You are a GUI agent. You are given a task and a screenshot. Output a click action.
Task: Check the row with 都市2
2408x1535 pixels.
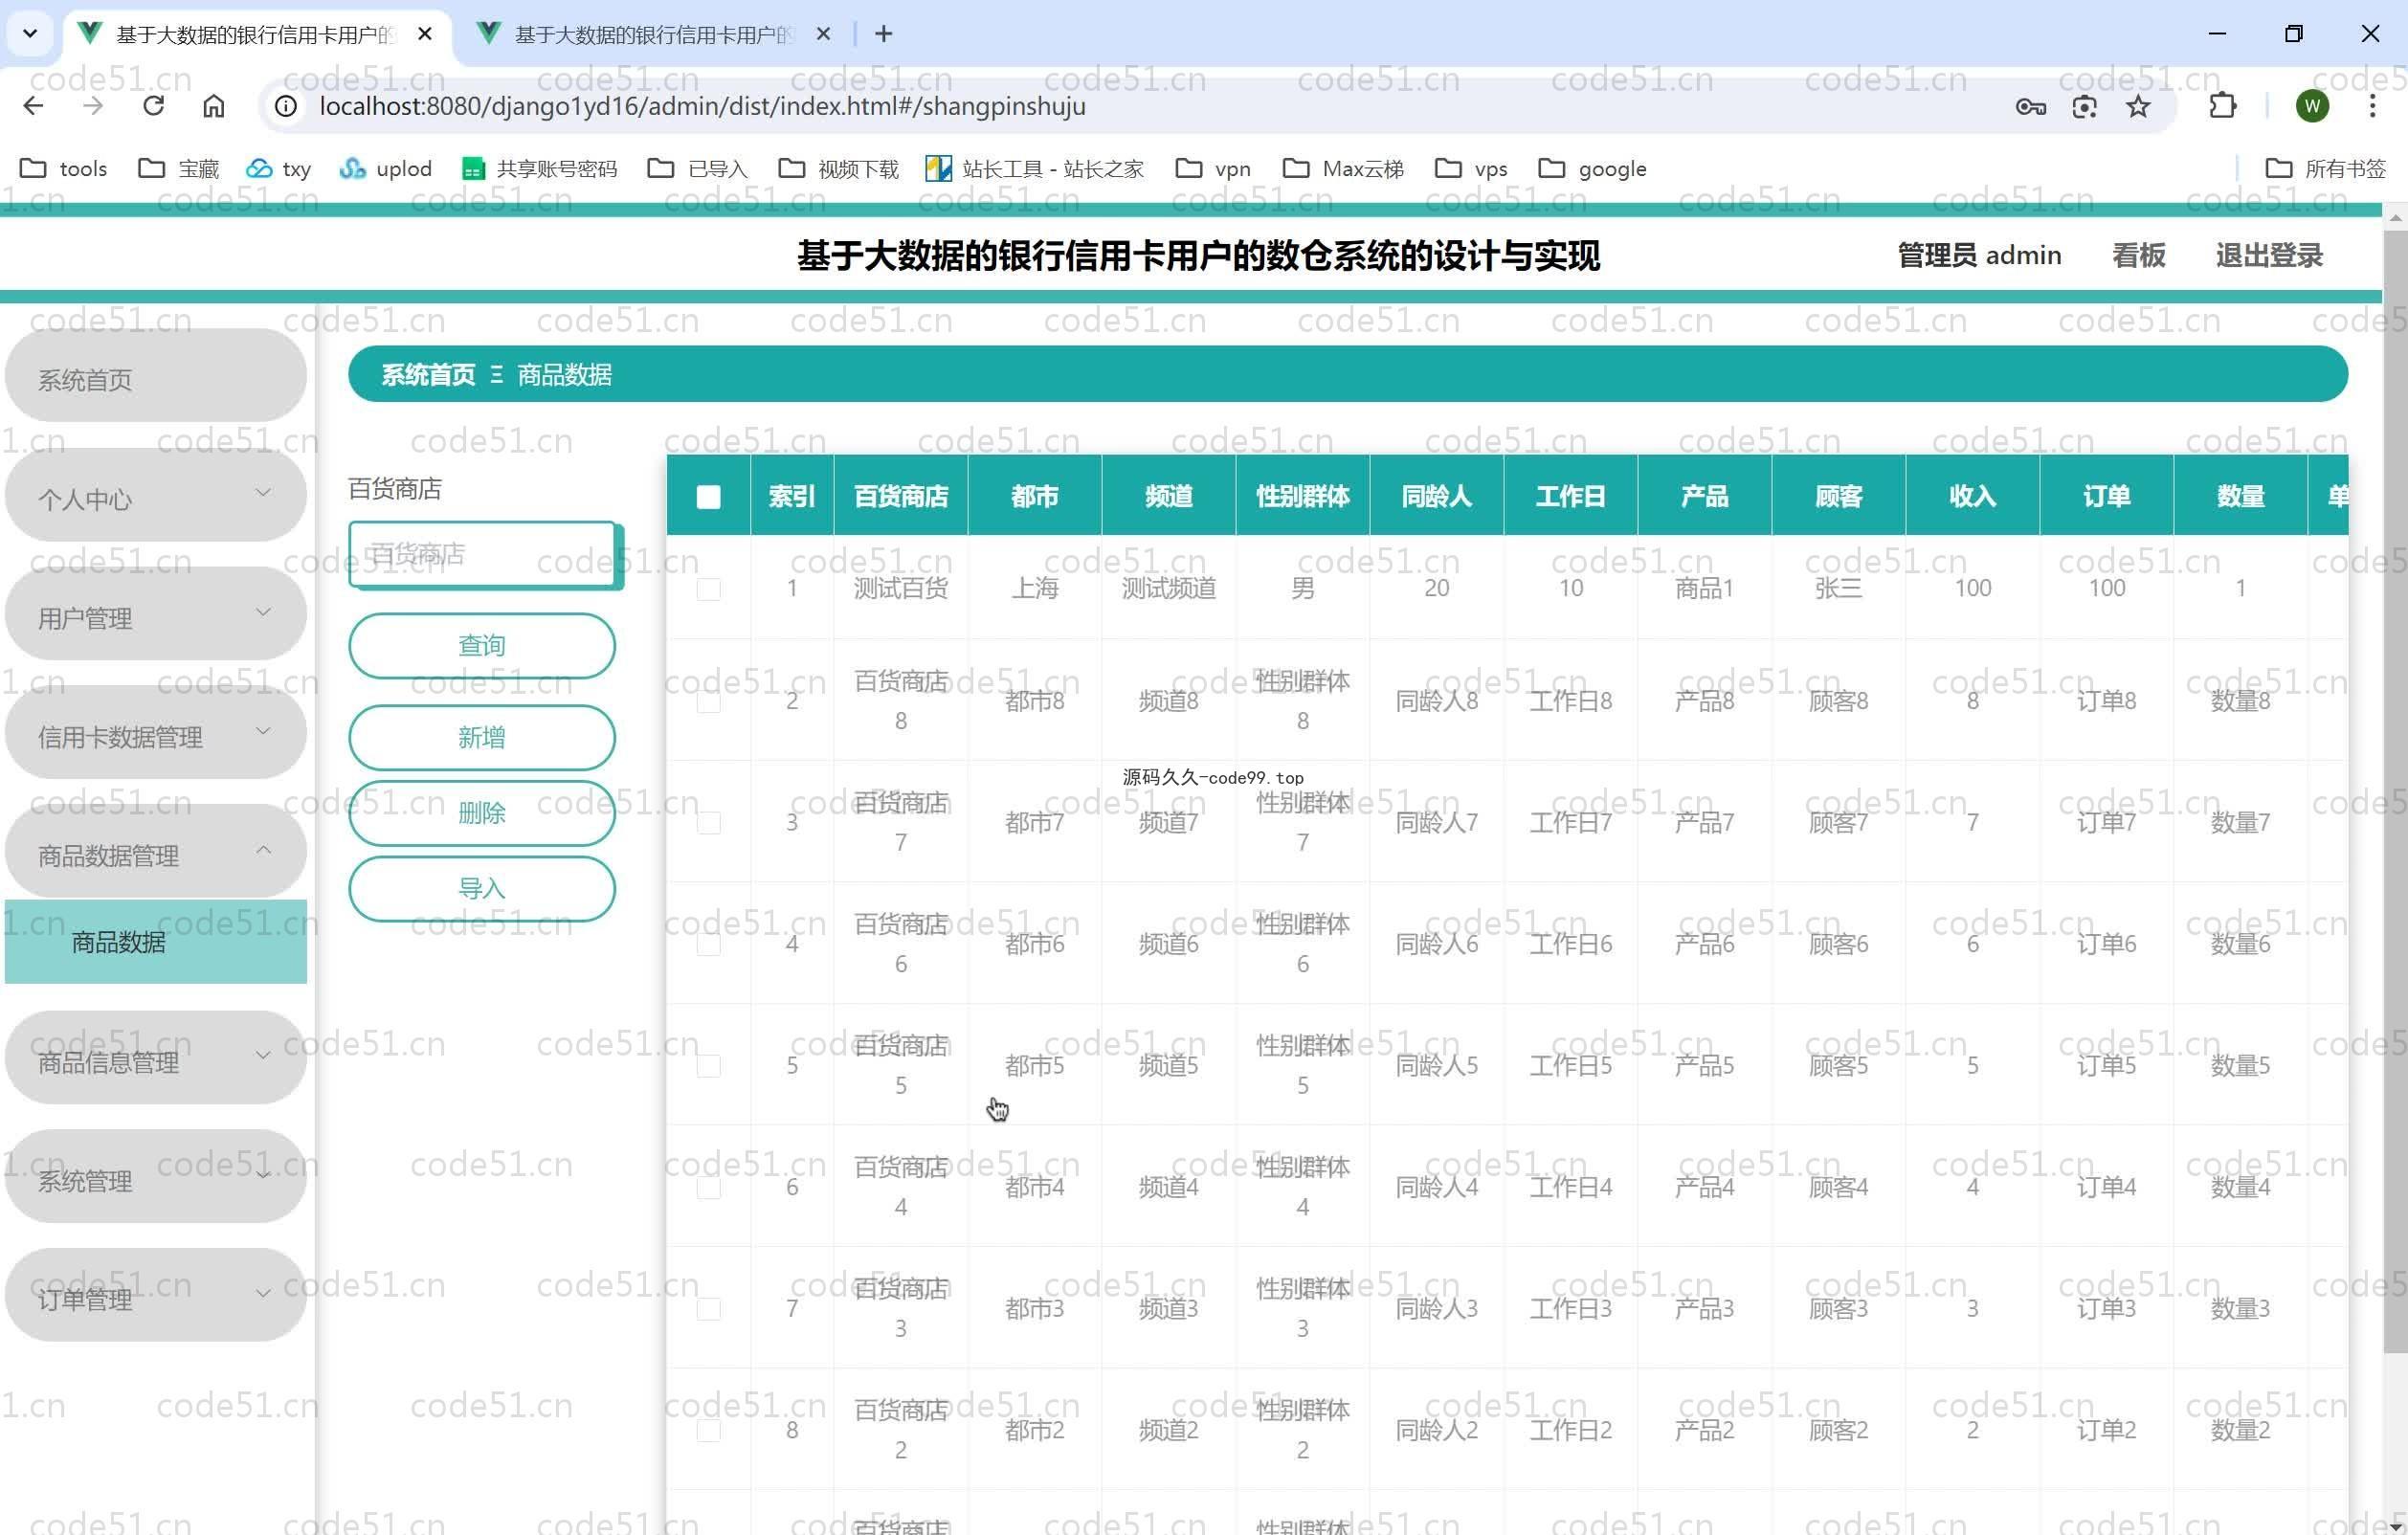708,1430
